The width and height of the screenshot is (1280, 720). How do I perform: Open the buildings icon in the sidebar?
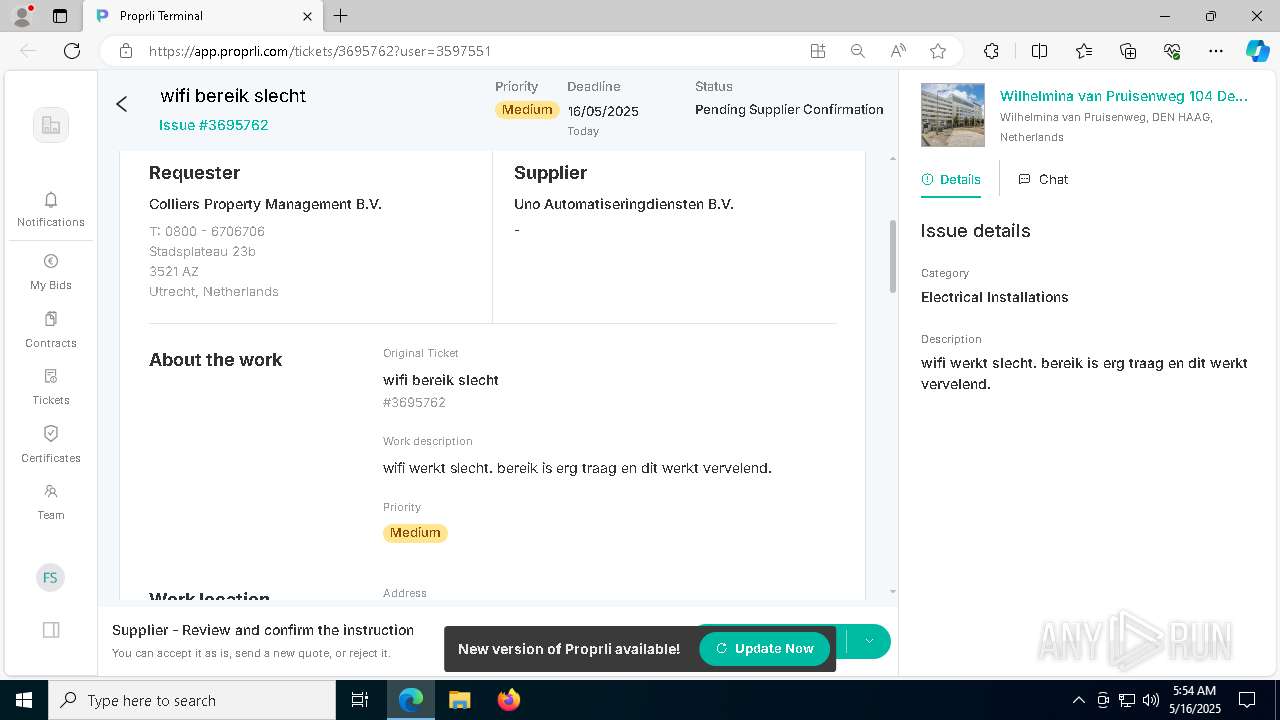click(x=51, y=125)
